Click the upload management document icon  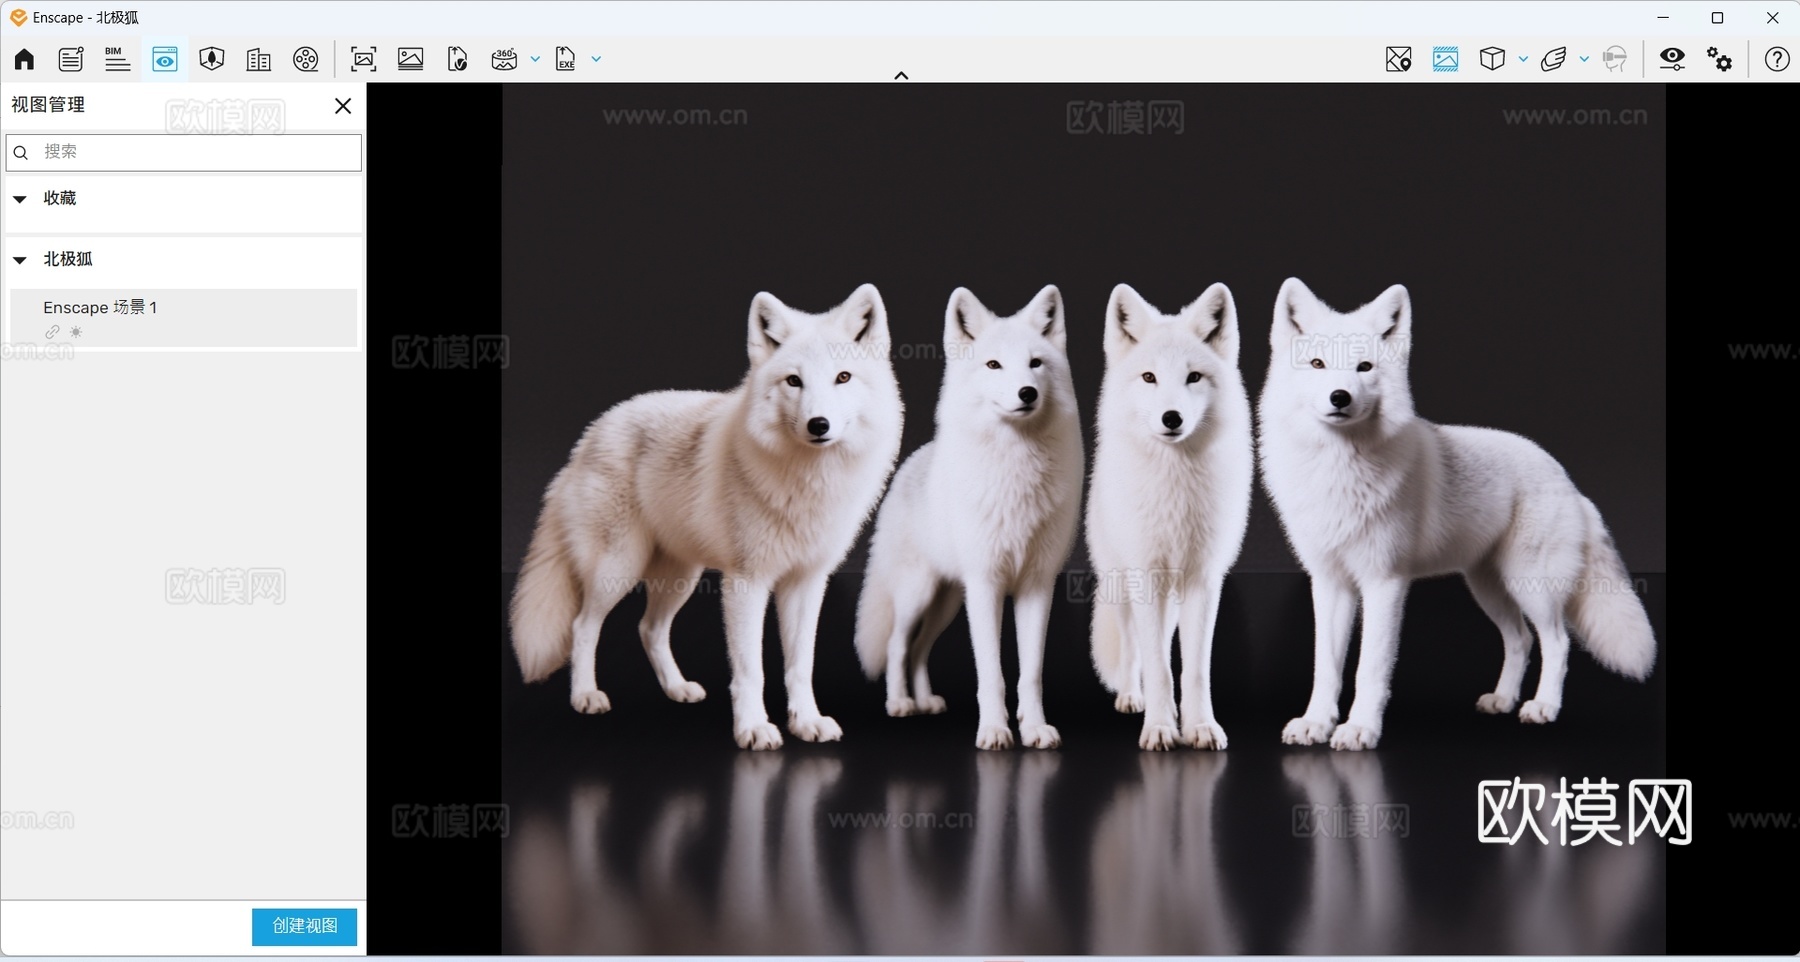[458, 59]
